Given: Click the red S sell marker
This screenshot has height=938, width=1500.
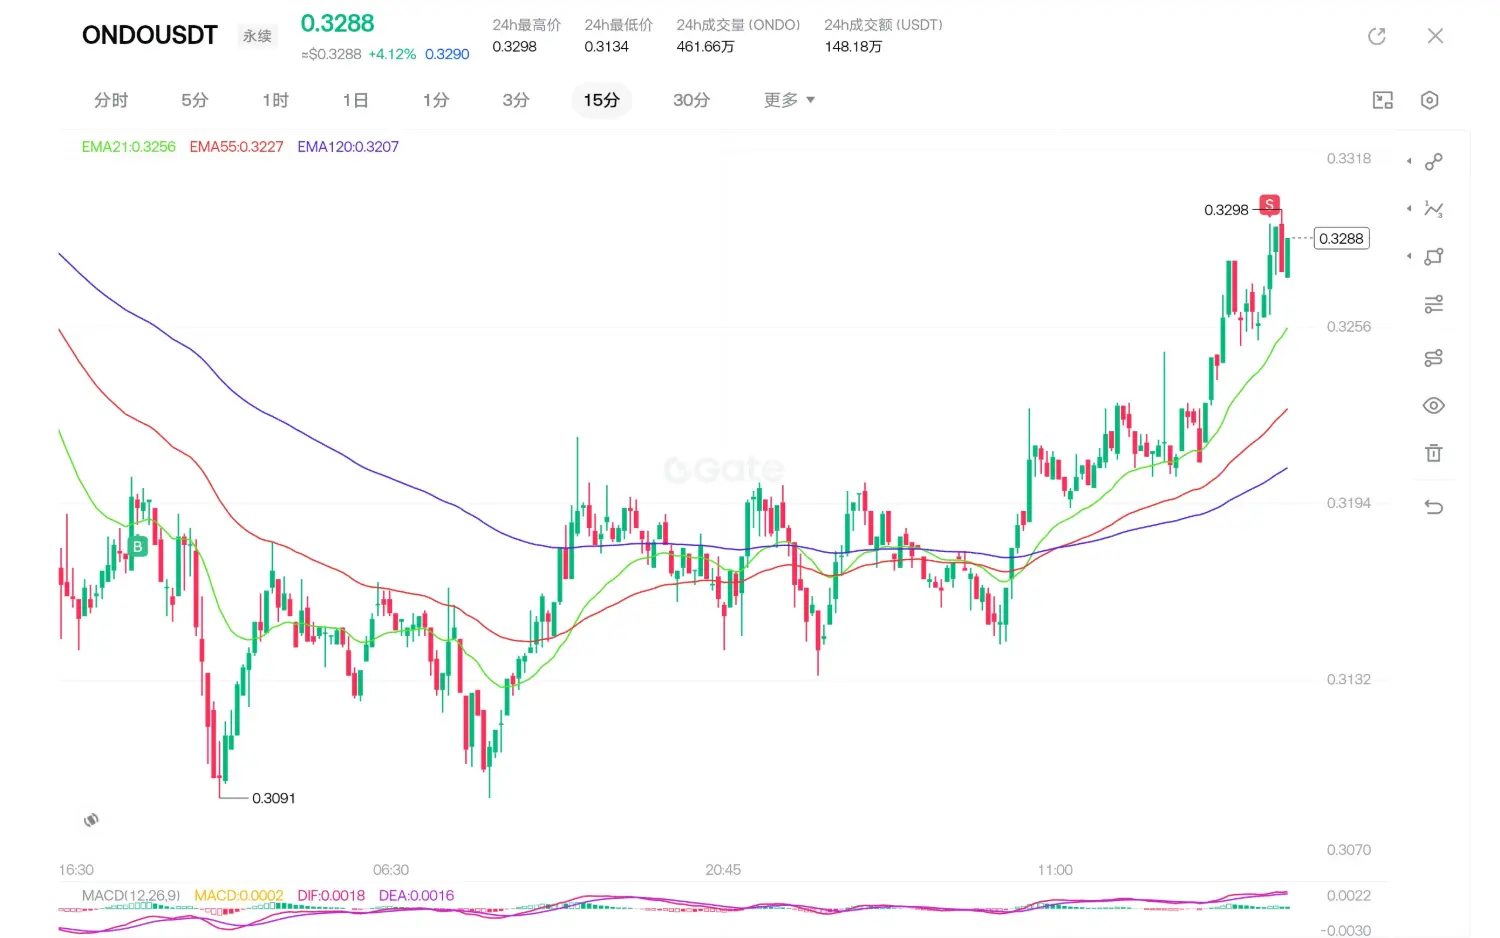Looking at the screenshot, I should (x=1269, y=204).
